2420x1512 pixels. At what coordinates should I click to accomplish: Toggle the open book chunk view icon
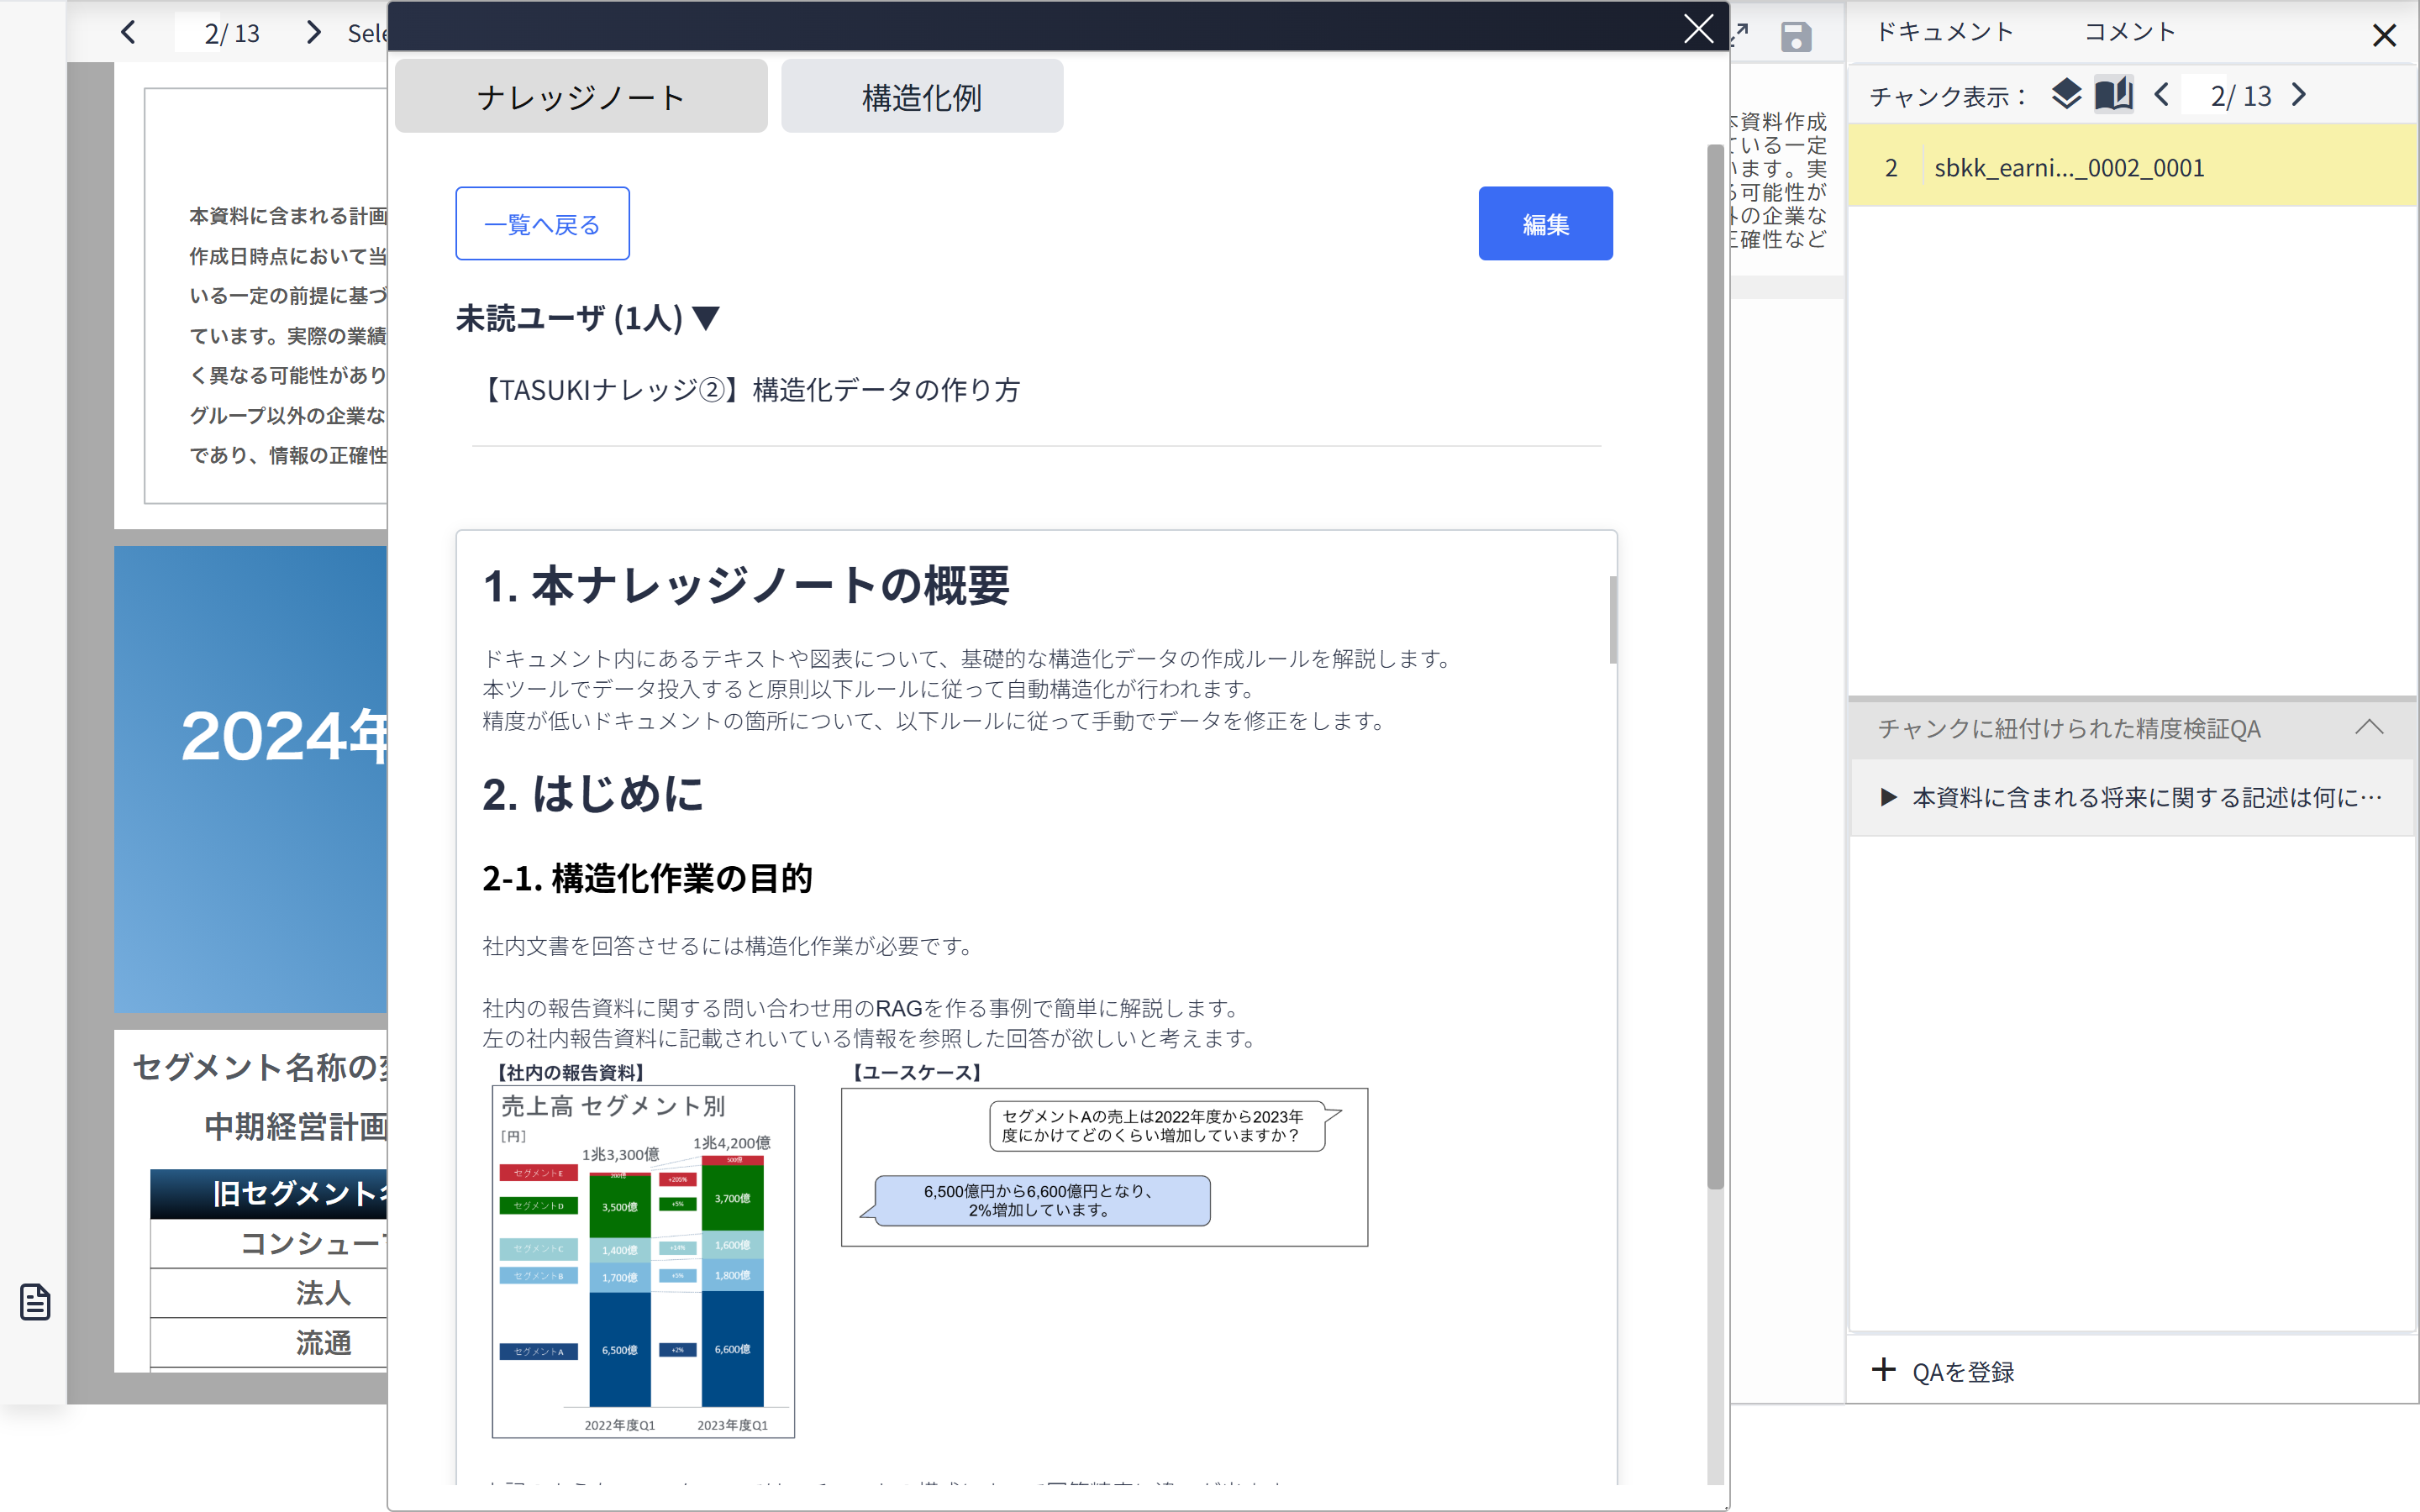coord(2113,95)
